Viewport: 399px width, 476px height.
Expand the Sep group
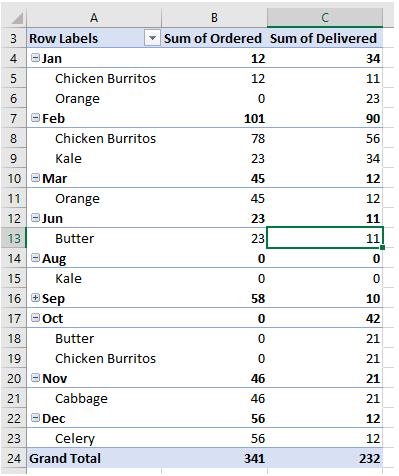point(35,298)
